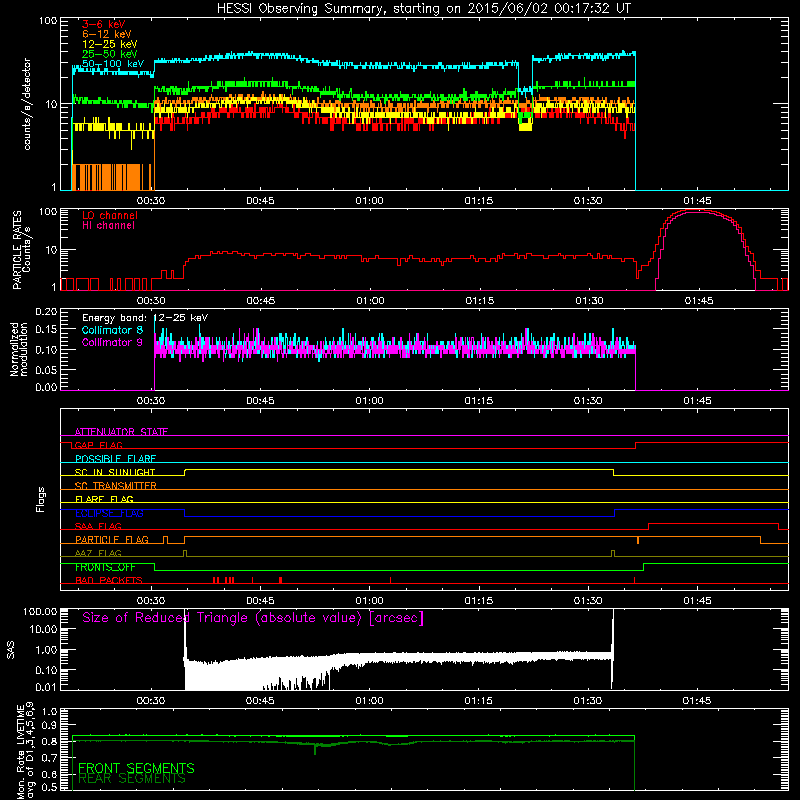Screen dimensions: 800x800
Task: Click the 01:45 time label under particle rates panel
Action: click(x=698, y=301)
